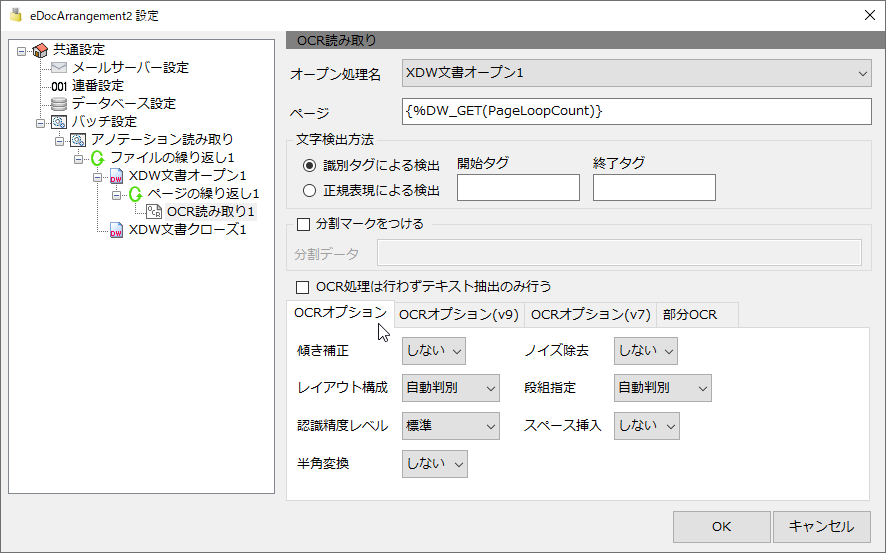This screenshot has height=553, width=886.
Task: Collapse the ファイルの繰り返し1 tree node
Action: coord(78,159)
